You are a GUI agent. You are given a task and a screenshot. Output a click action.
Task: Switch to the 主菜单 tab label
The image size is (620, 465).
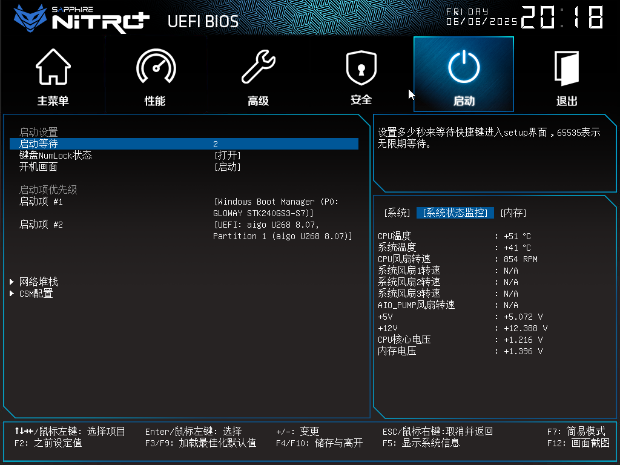(53, 101)
